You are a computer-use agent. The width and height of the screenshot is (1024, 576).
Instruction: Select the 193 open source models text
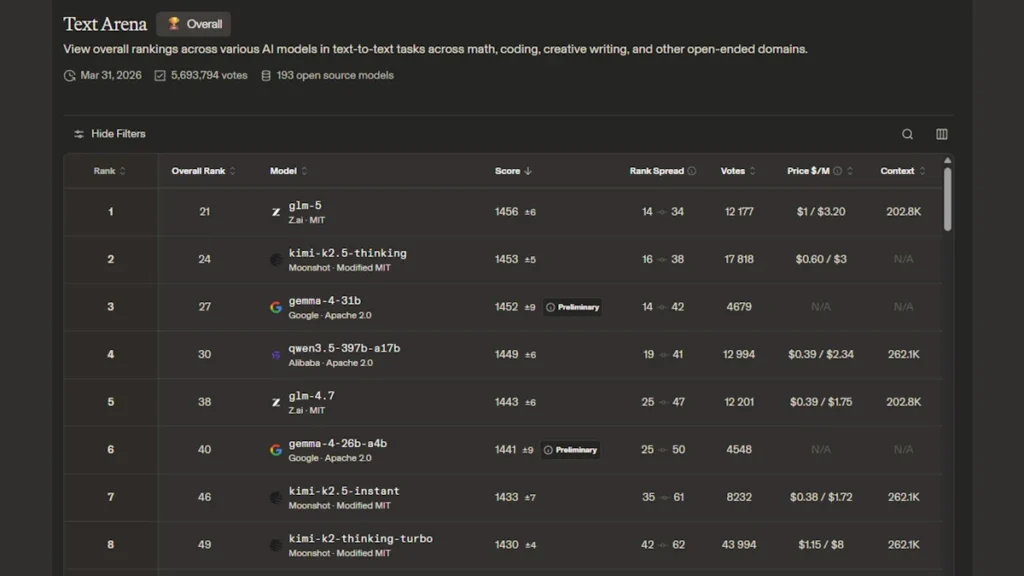pos(335,76)
